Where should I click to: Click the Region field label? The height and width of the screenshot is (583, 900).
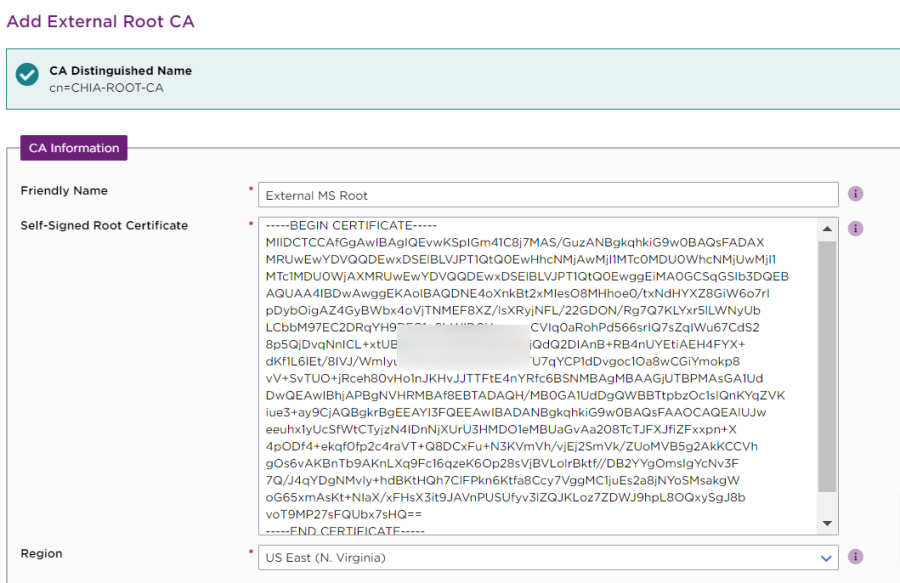(x=41, y=554)
